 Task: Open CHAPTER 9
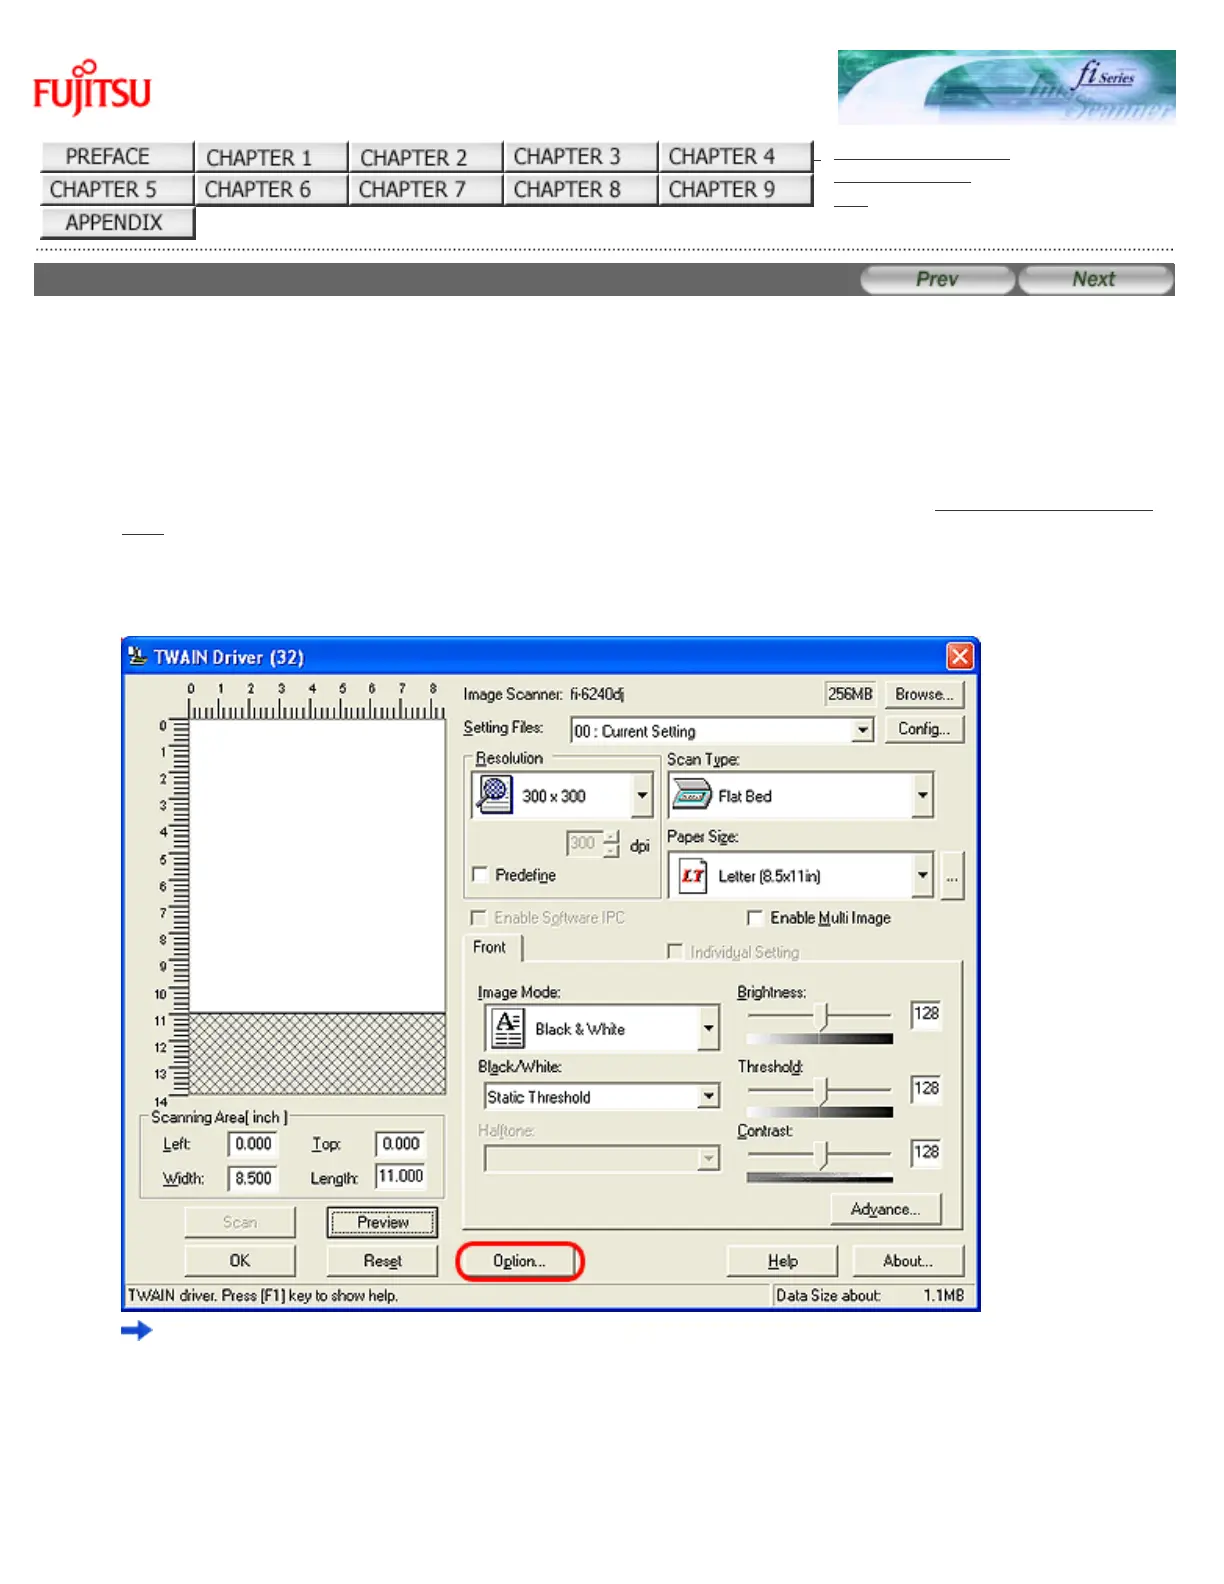735,189
